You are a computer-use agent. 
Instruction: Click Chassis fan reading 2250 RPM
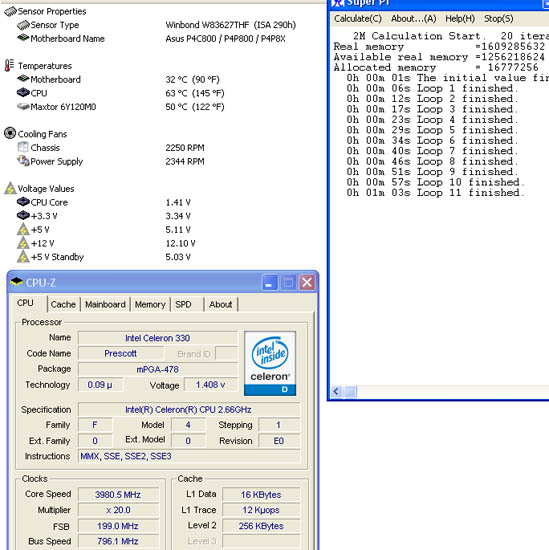coord(185,148)
